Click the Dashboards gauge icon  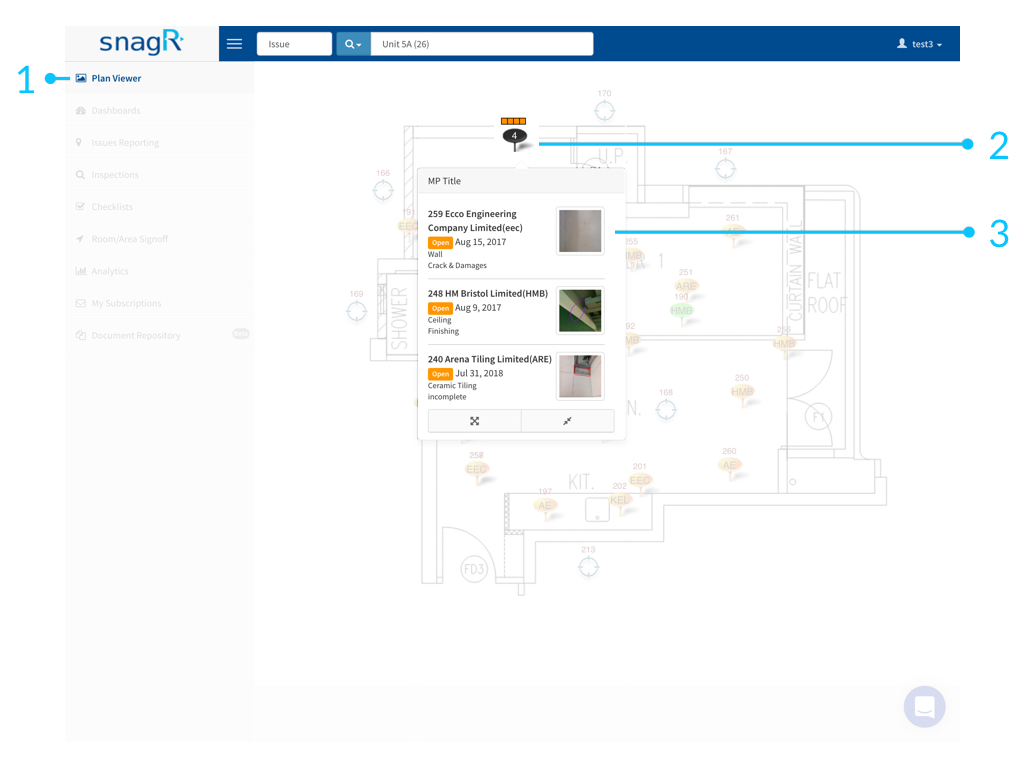tap(81, 110)
